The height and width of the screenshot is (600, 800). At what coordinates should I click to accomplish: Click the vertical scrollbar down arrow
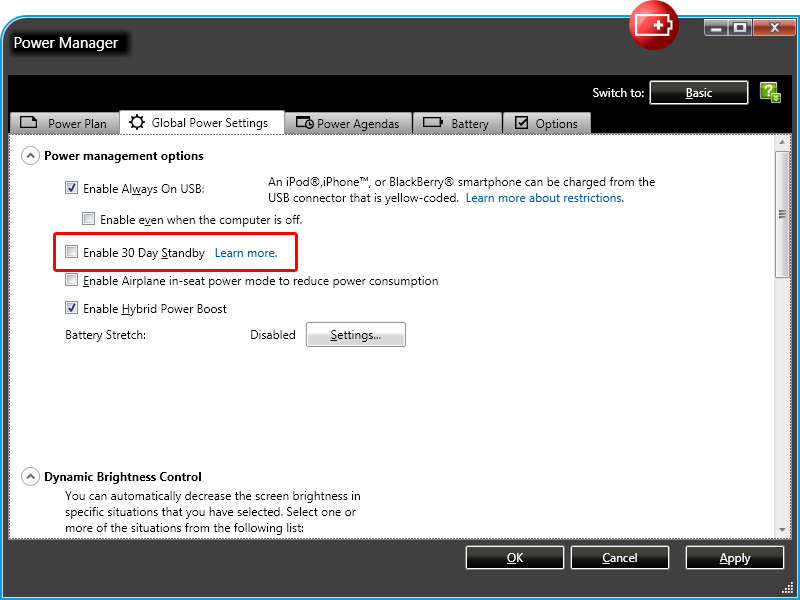tap(783, 529)
